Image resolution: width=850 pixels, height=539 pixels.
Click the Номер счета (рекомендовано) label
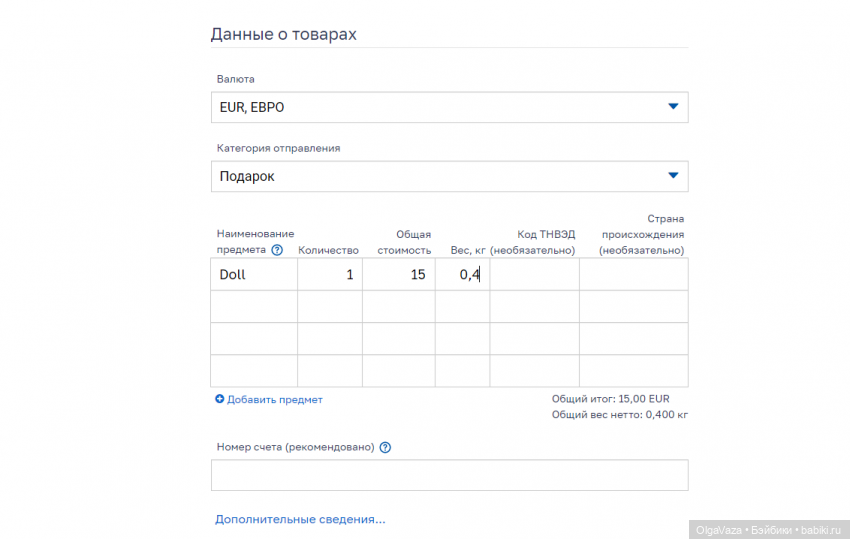(x=295, y=447)
